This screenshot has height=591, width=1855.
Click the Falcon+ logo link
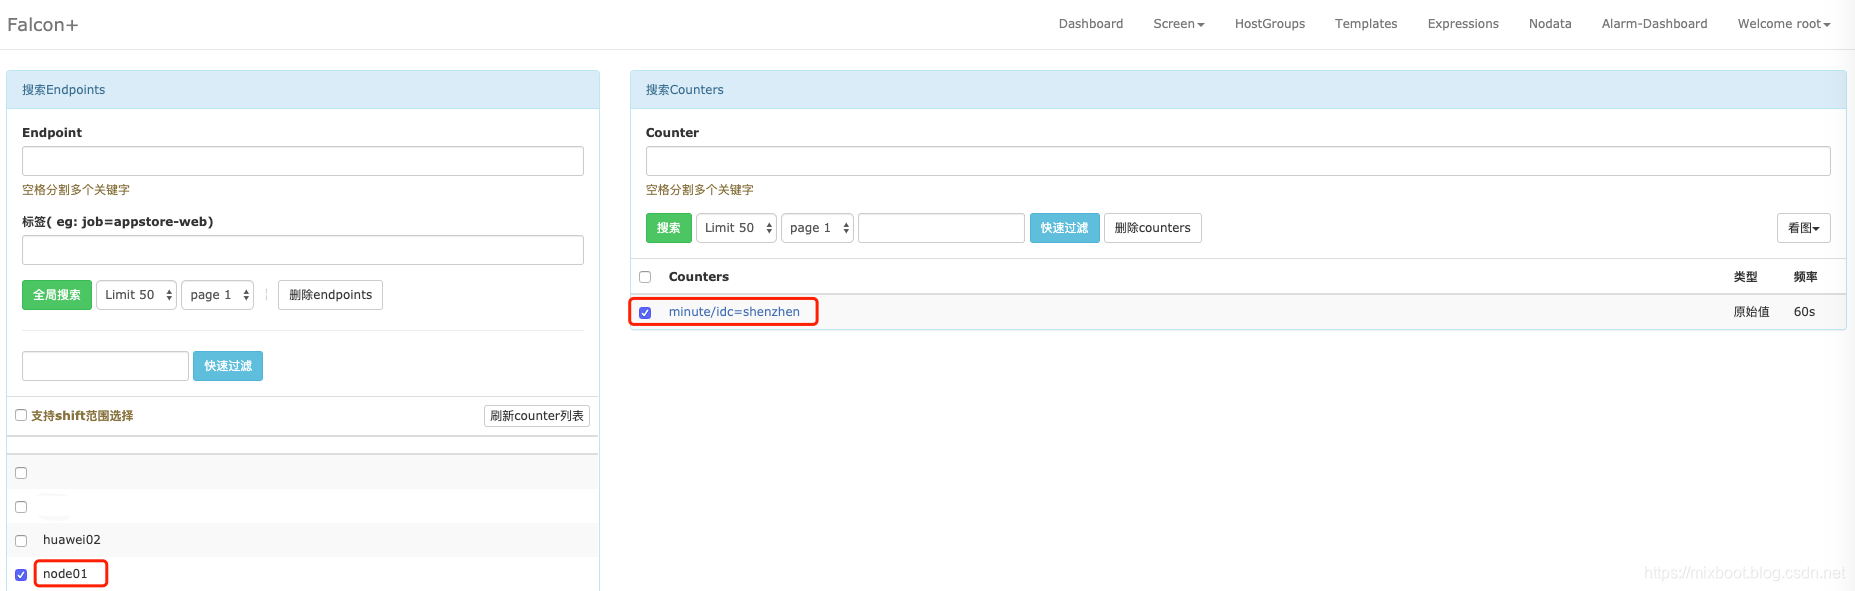point(42,25)
